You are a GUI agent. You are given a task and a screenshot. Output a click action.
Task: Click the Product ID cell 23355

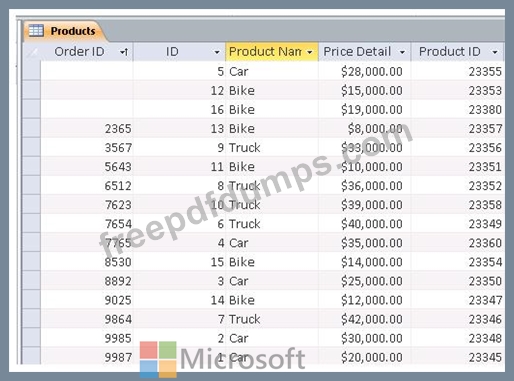[457, 71]
